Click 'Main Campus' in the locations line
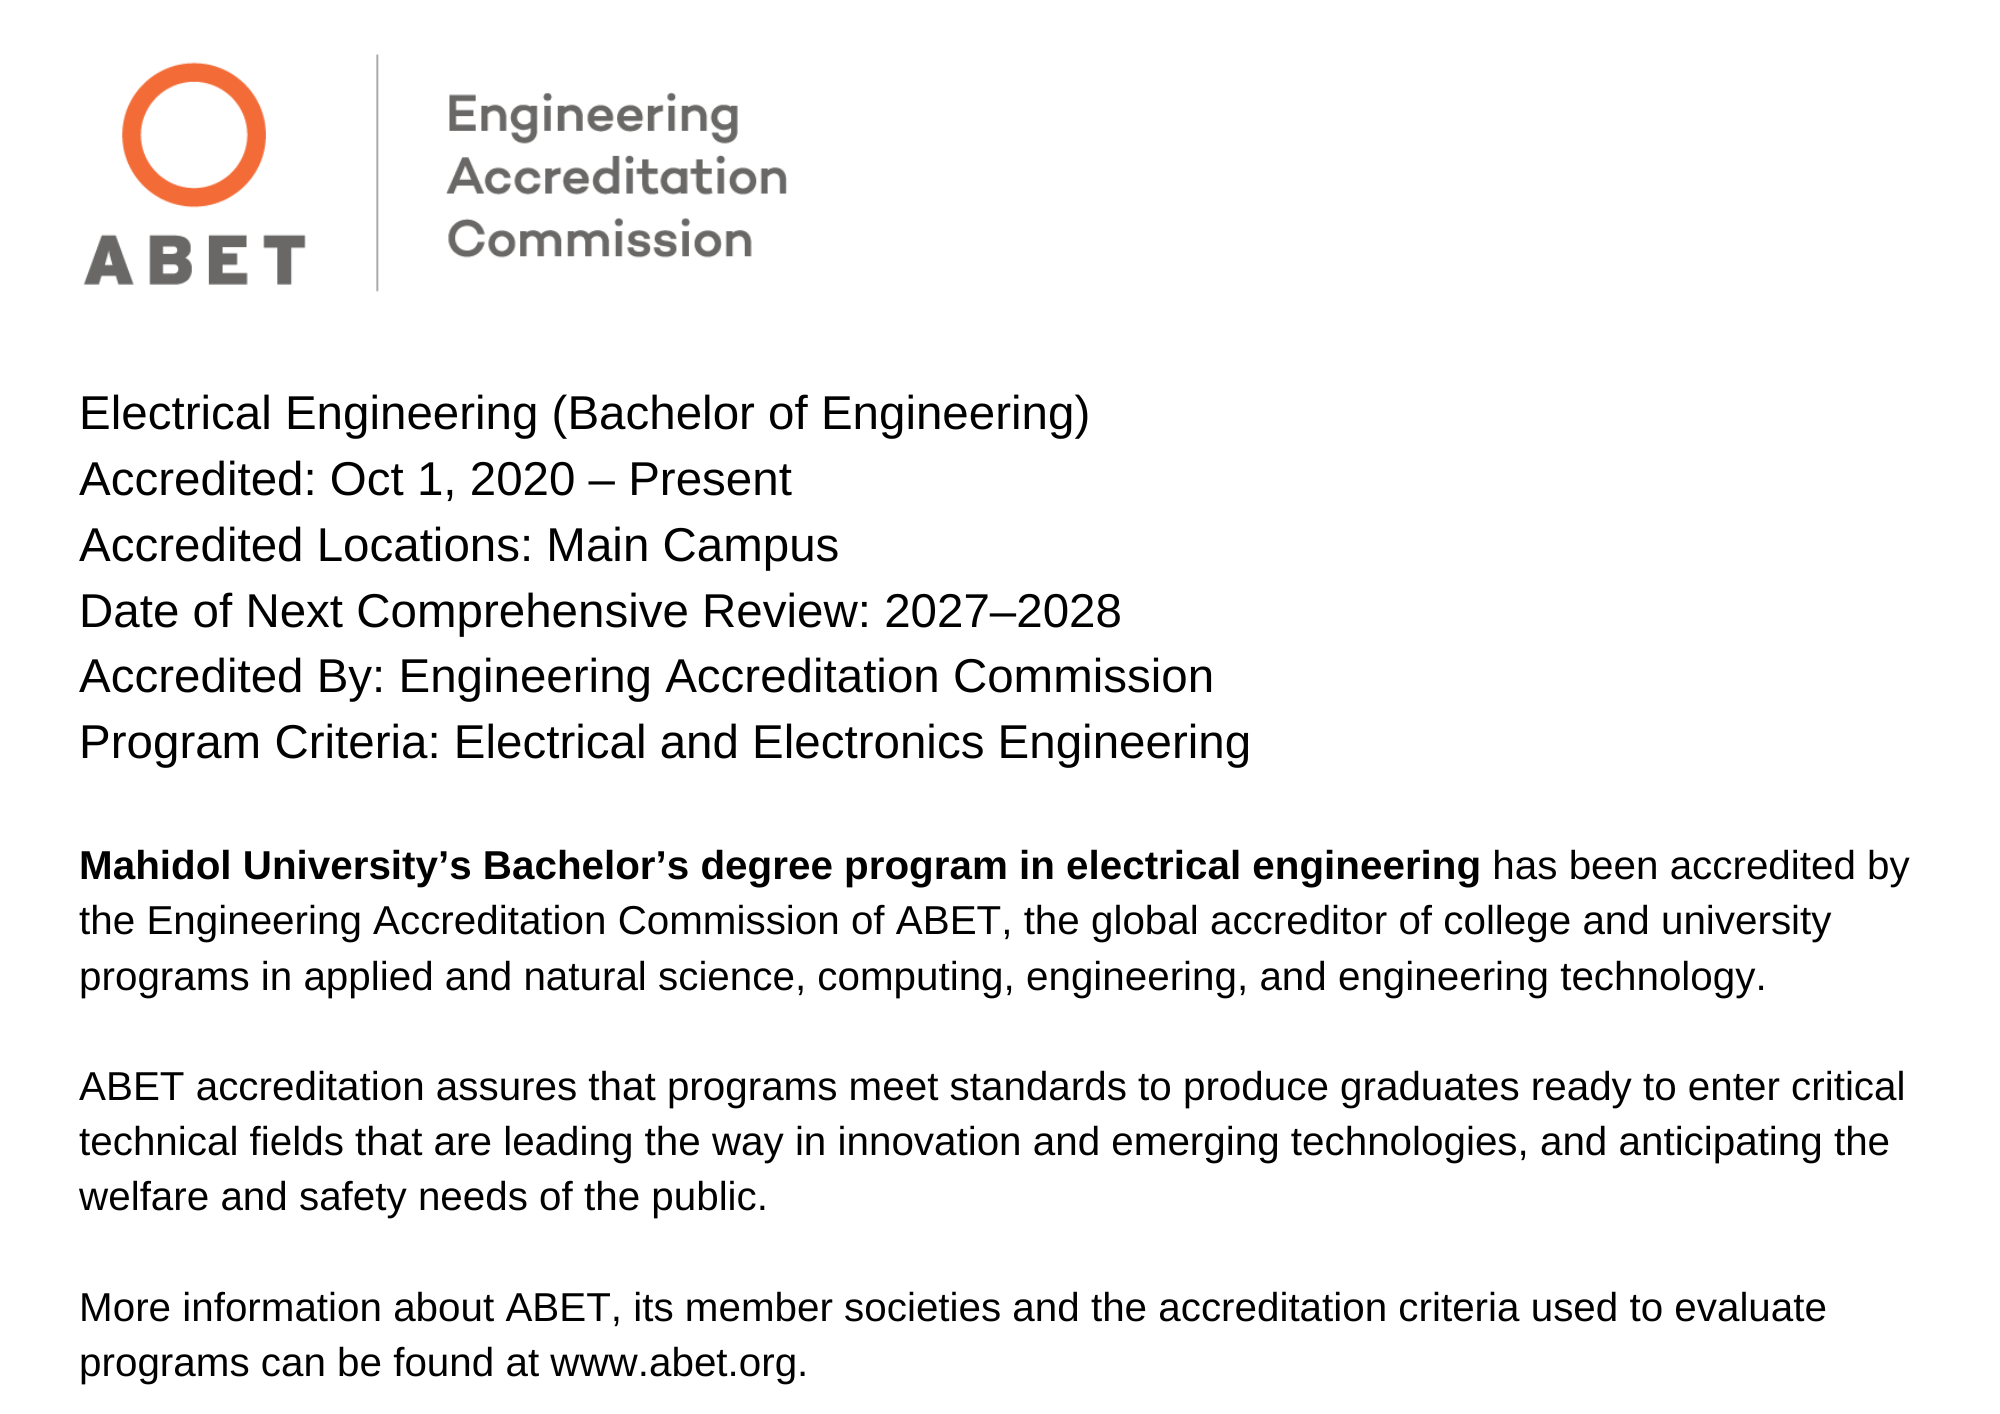 (x=692, y=546)
